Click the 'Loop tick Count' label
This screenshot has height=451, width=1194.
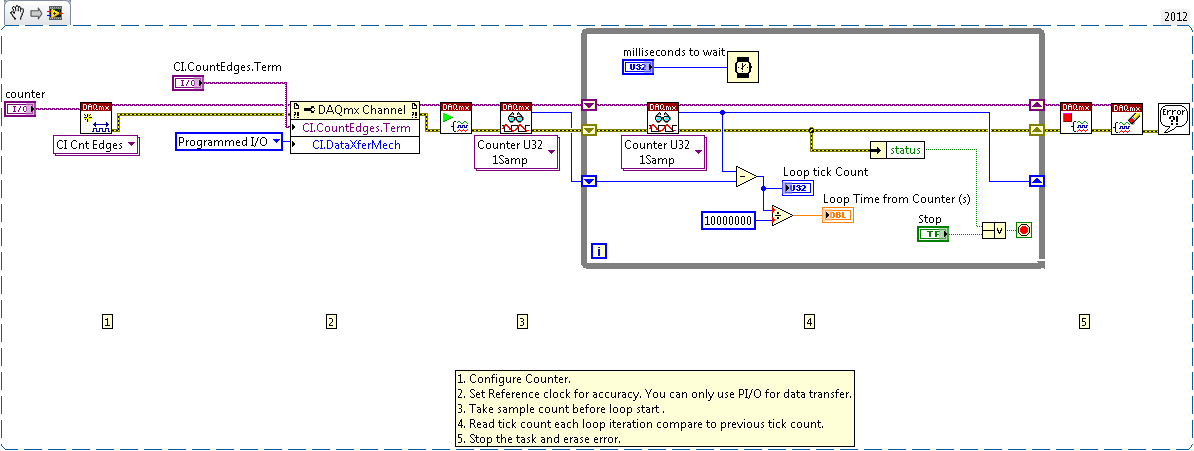pyautogui.click(x=825, y=172)
